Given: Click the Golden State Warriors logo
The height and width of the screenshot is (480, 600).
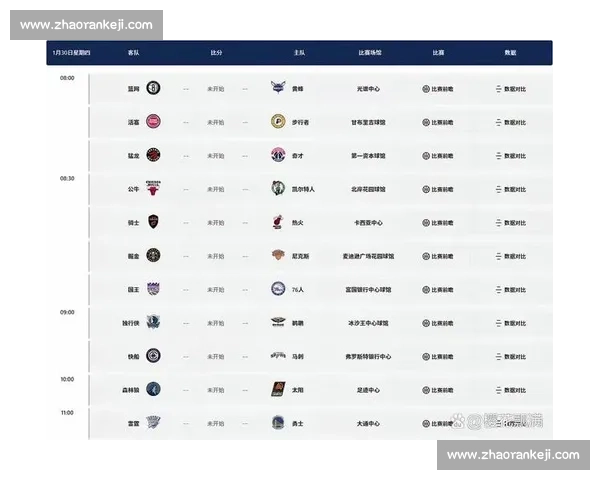Looking at the screenshot, I should [x=278, y=423].
